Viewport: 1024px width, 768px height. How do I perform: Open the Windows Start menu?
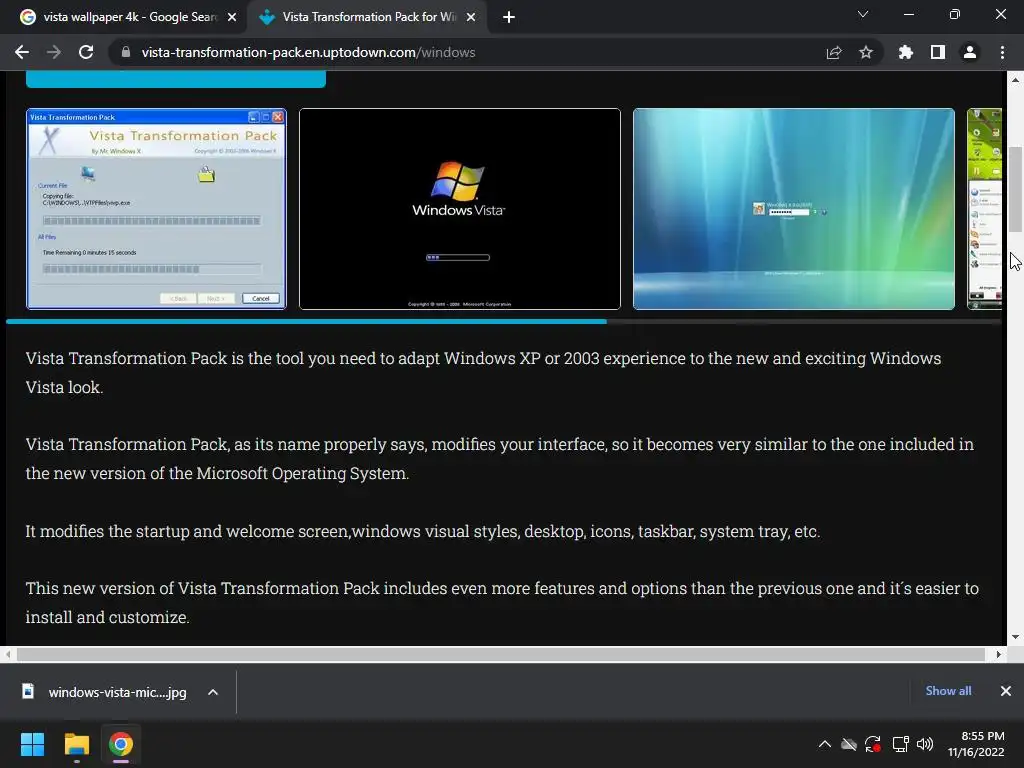coord(32,744)
